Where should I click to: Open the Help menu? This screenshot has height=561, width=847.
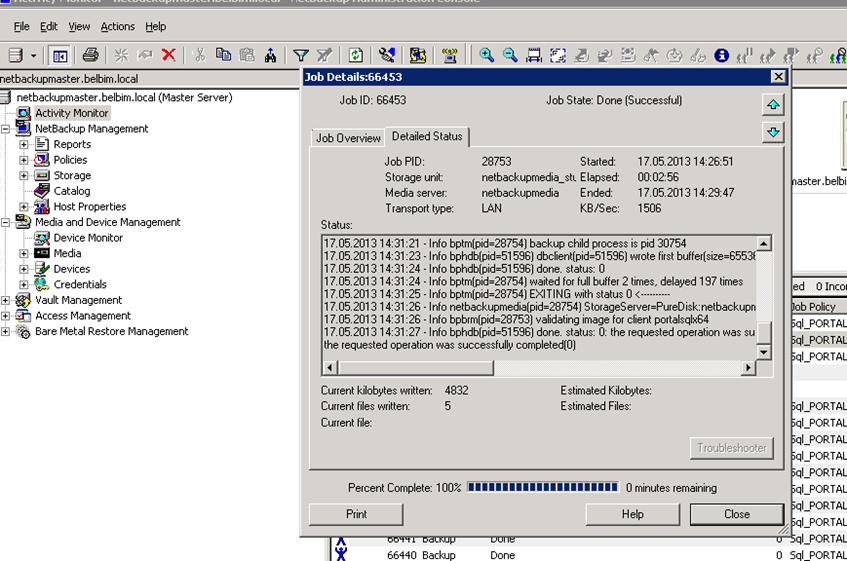[x=156, y=26]
